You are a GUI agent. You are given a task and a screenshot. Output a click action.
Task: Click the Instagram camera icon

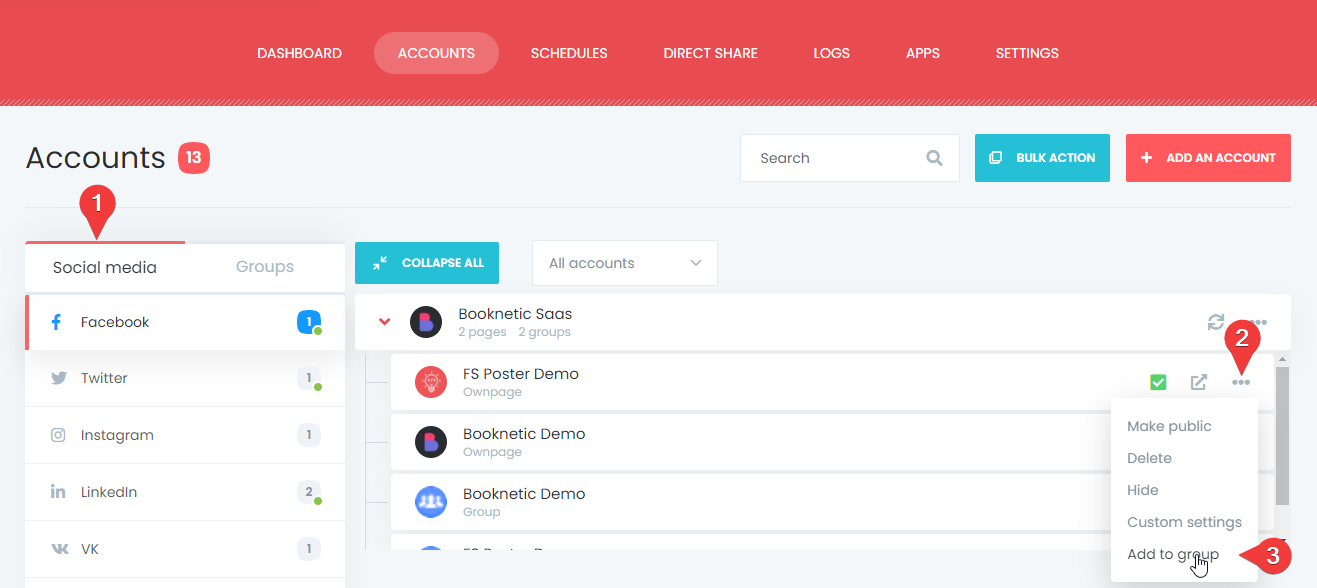[x=59, y=435]
